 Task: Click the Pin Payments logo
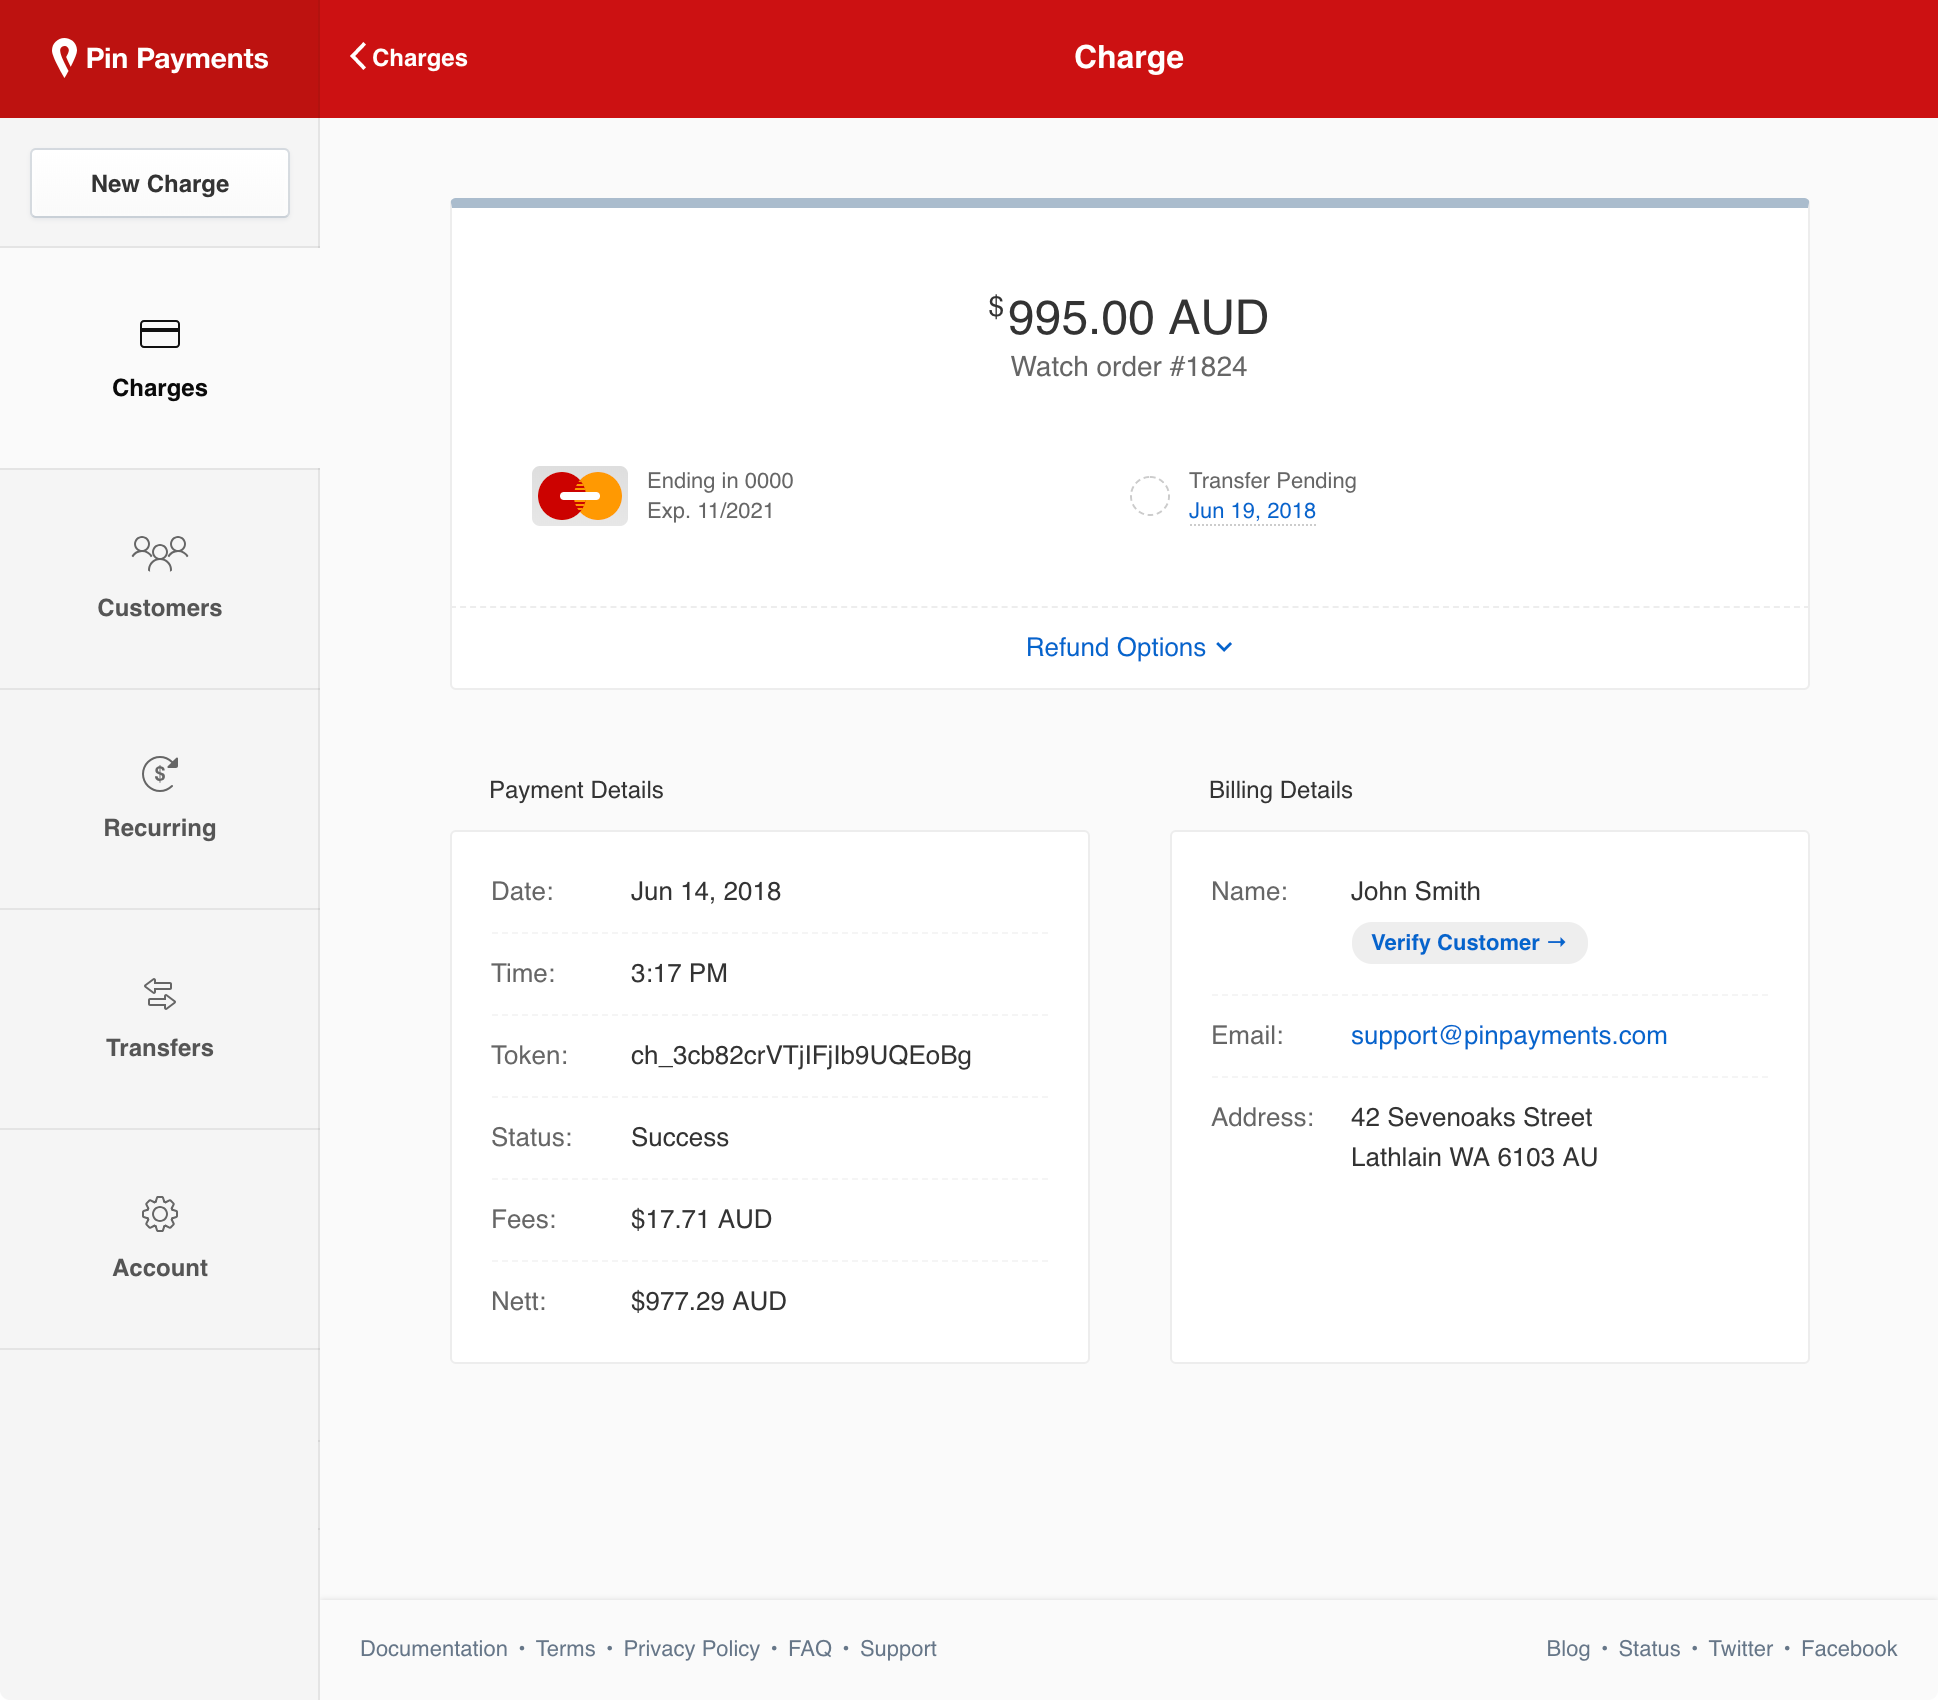coord(160,58)
